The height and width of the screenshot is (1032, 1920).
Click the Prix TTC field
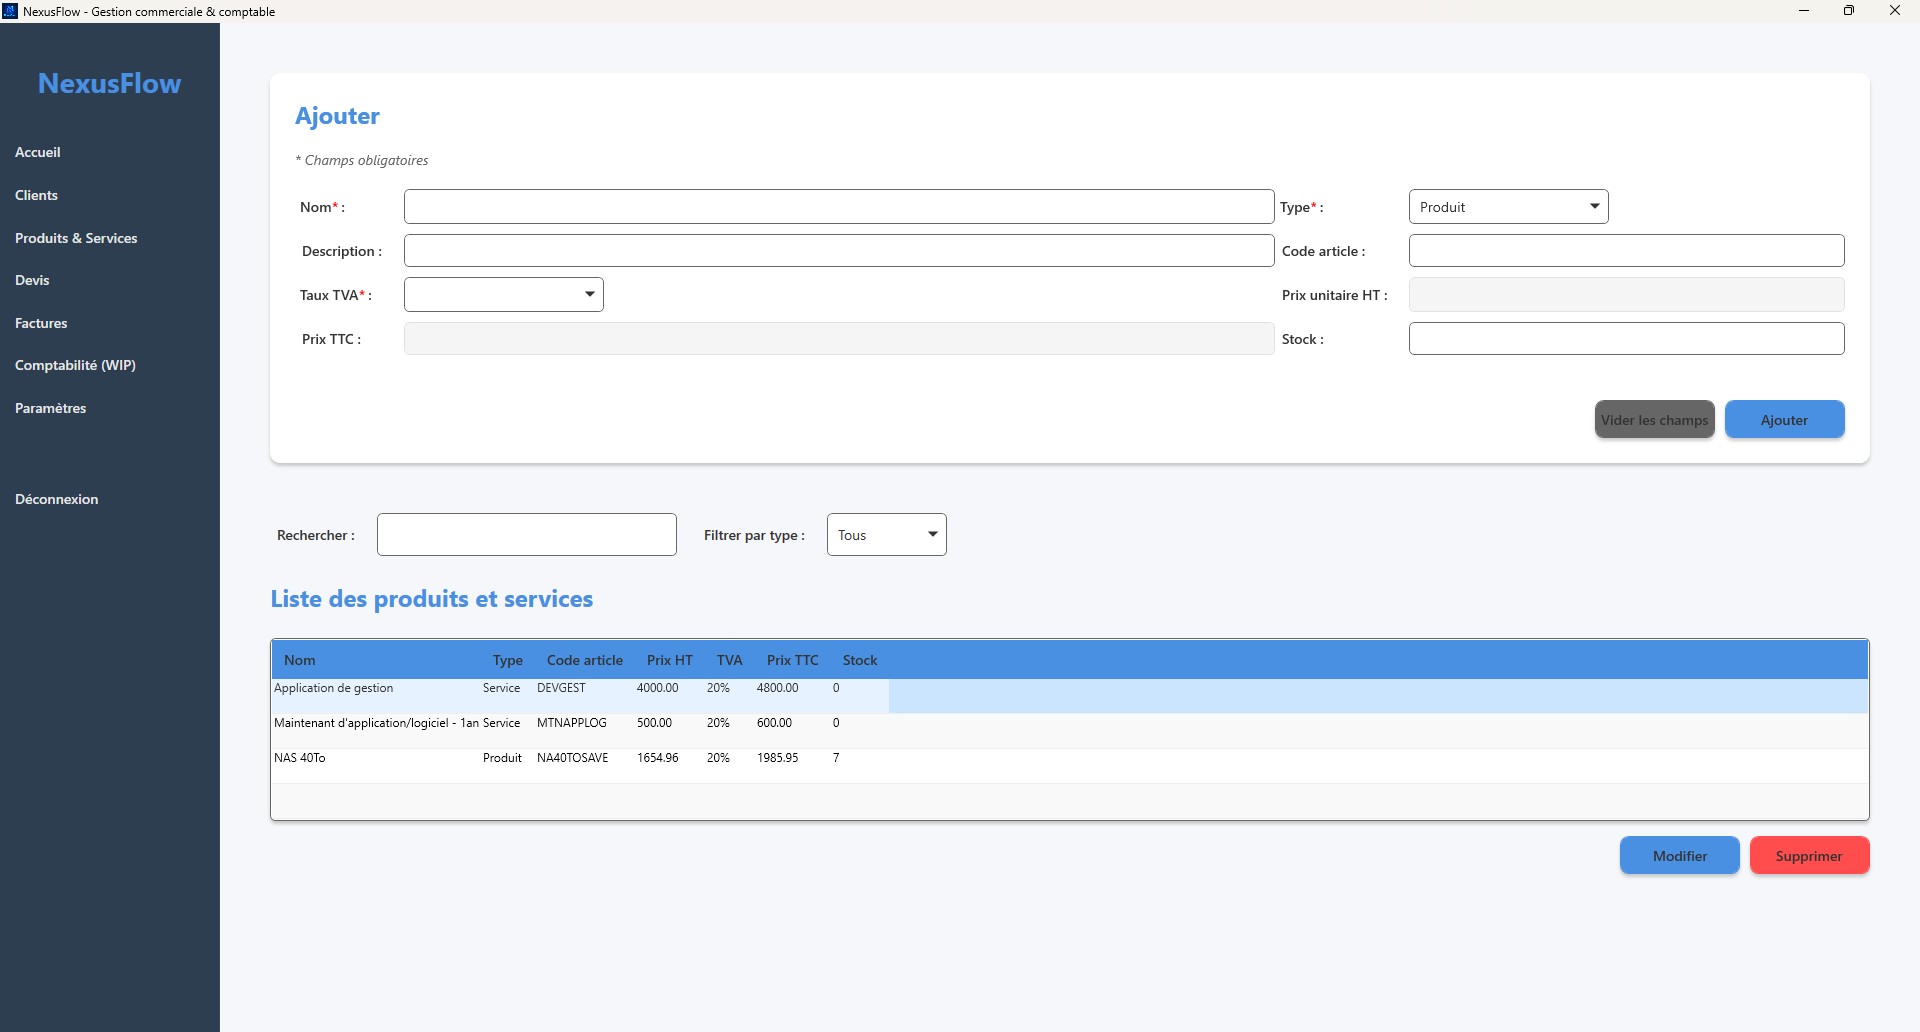tap(839, 339)
